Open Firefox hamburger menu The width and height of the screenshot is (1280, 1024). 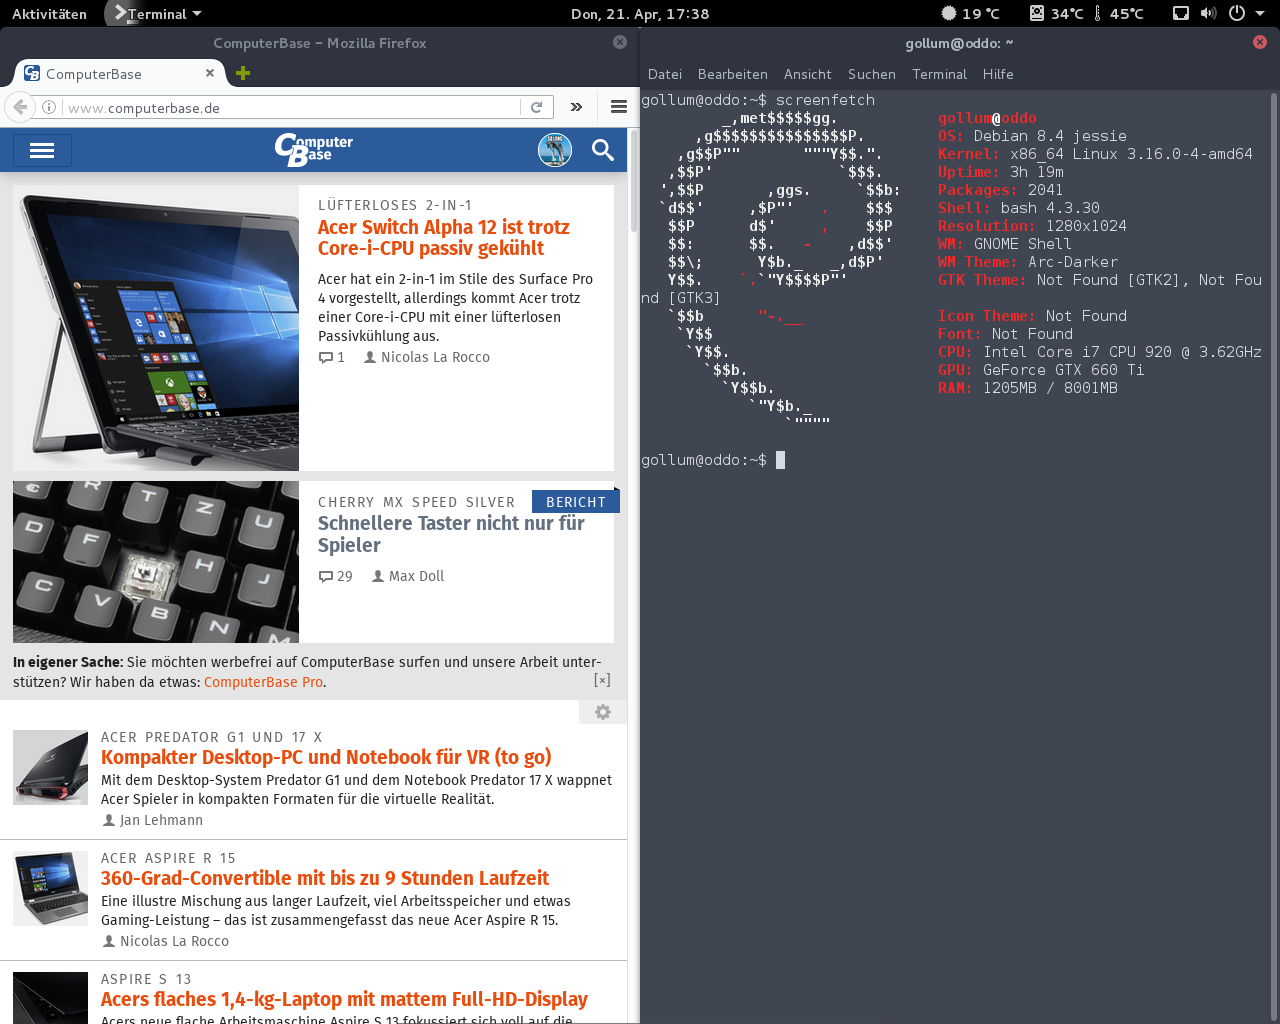pos(619,107)
